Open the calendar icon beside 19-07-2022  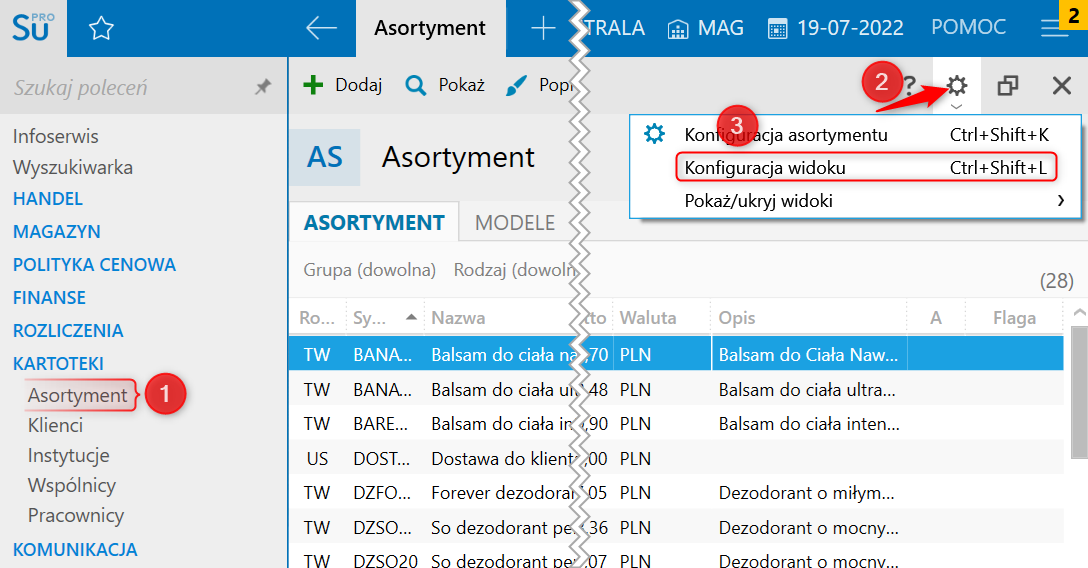tap(778, 29)
